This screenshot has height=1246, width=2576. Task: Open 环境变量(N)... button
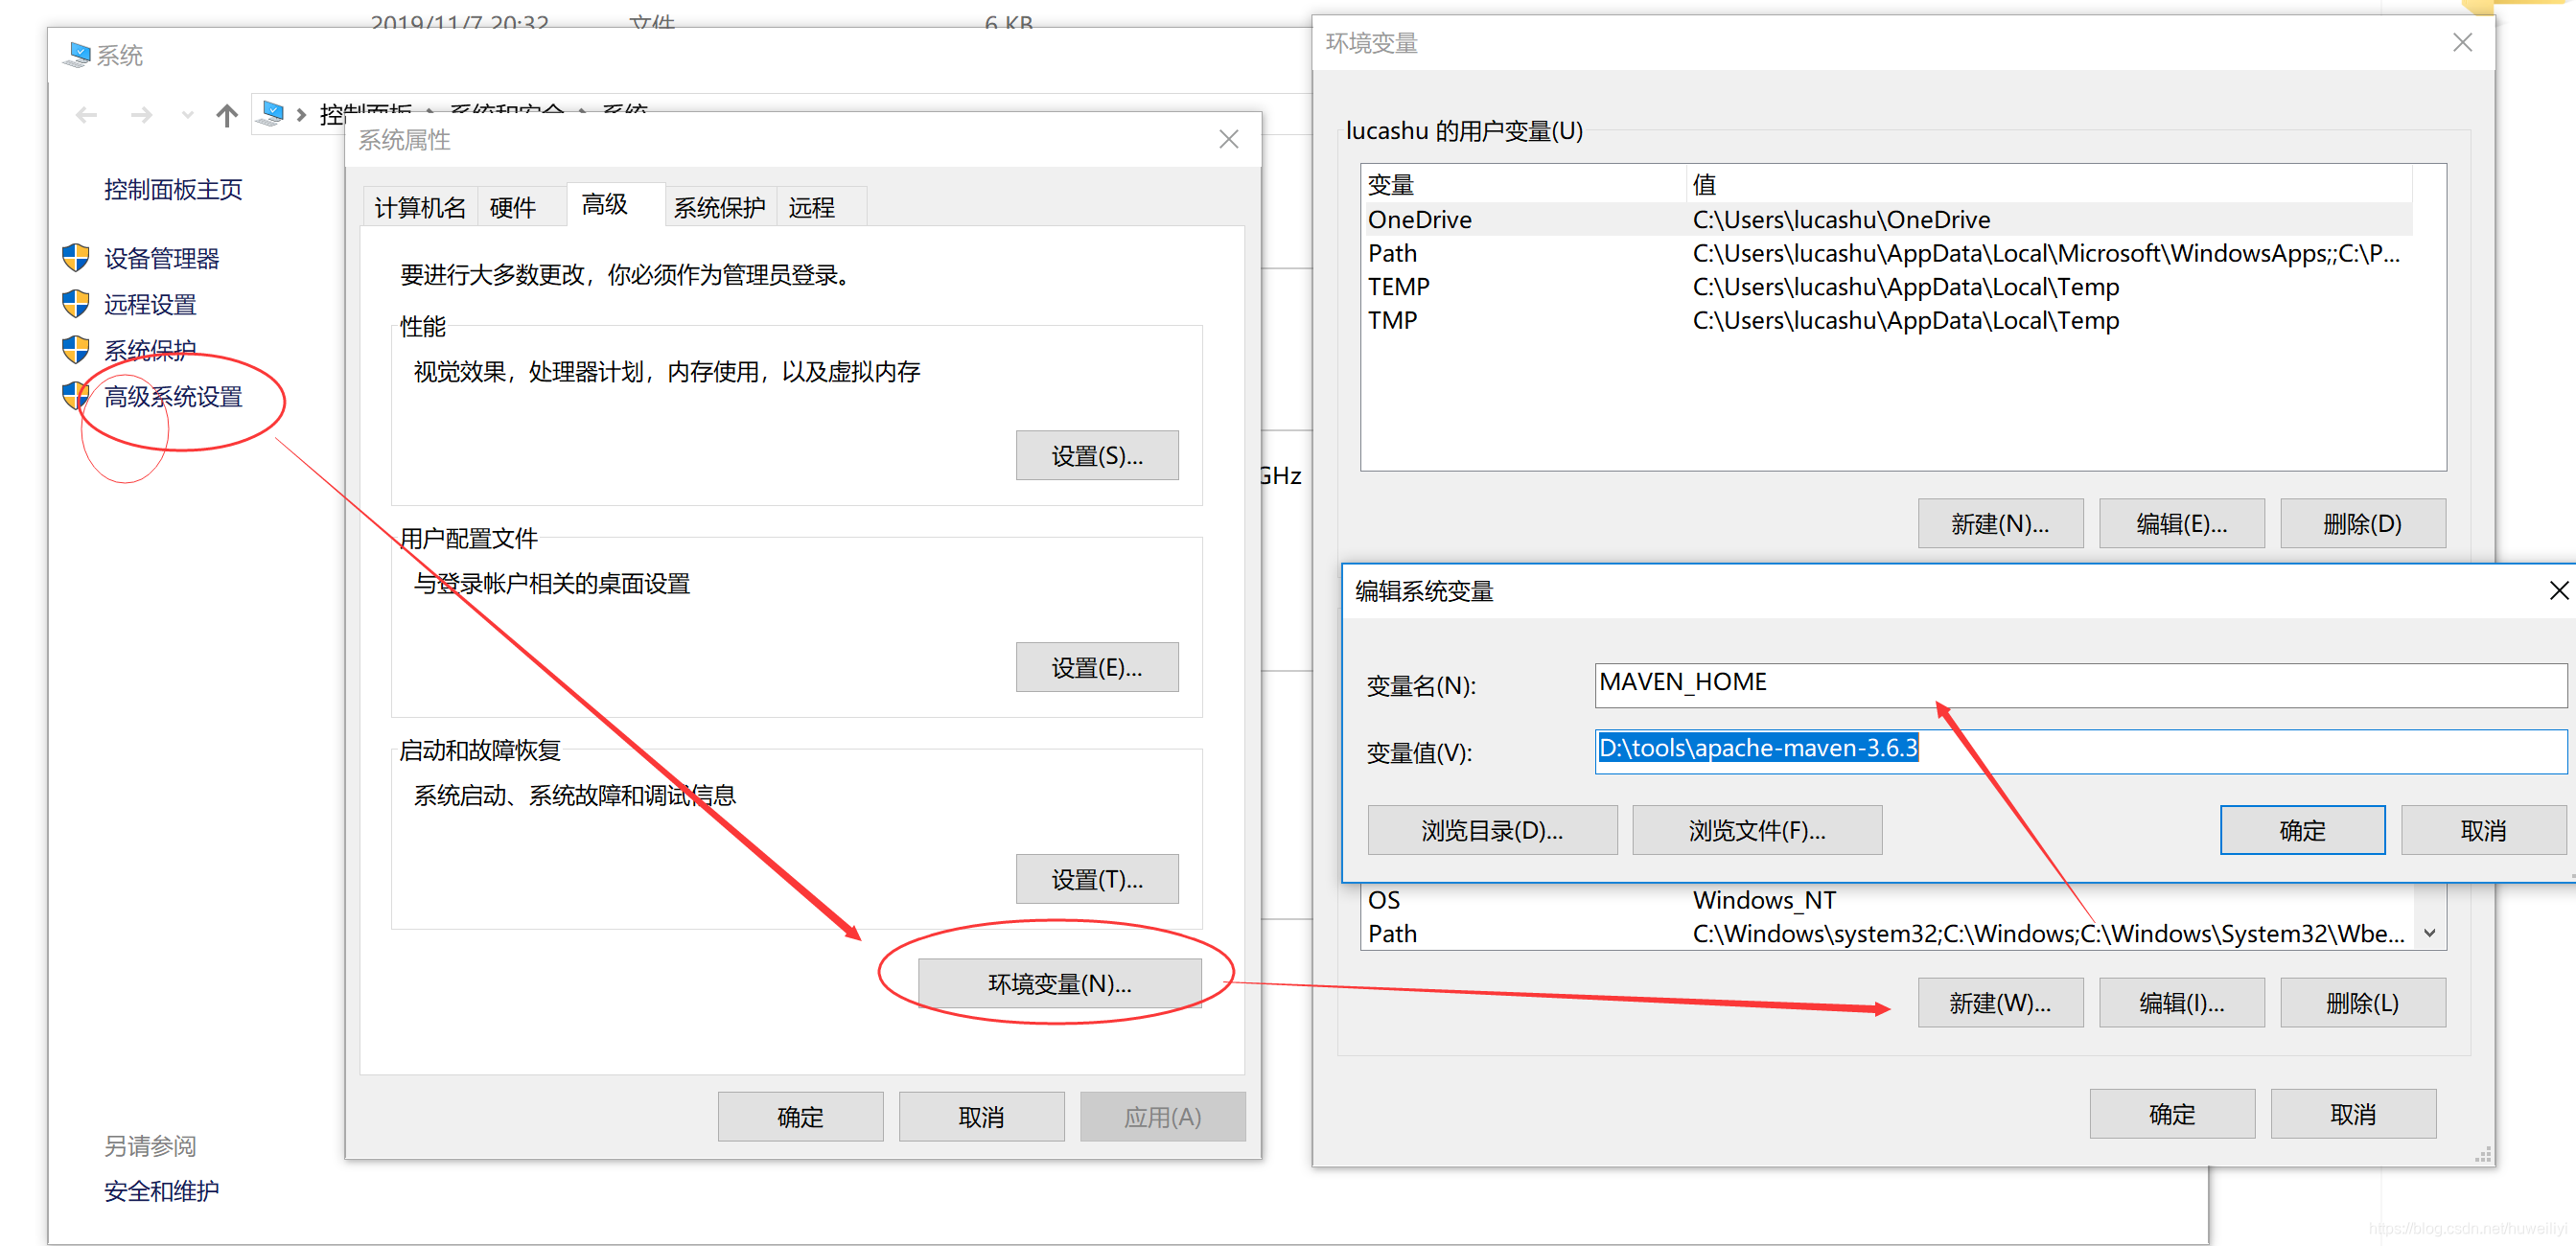click(x=1060, y=983)
